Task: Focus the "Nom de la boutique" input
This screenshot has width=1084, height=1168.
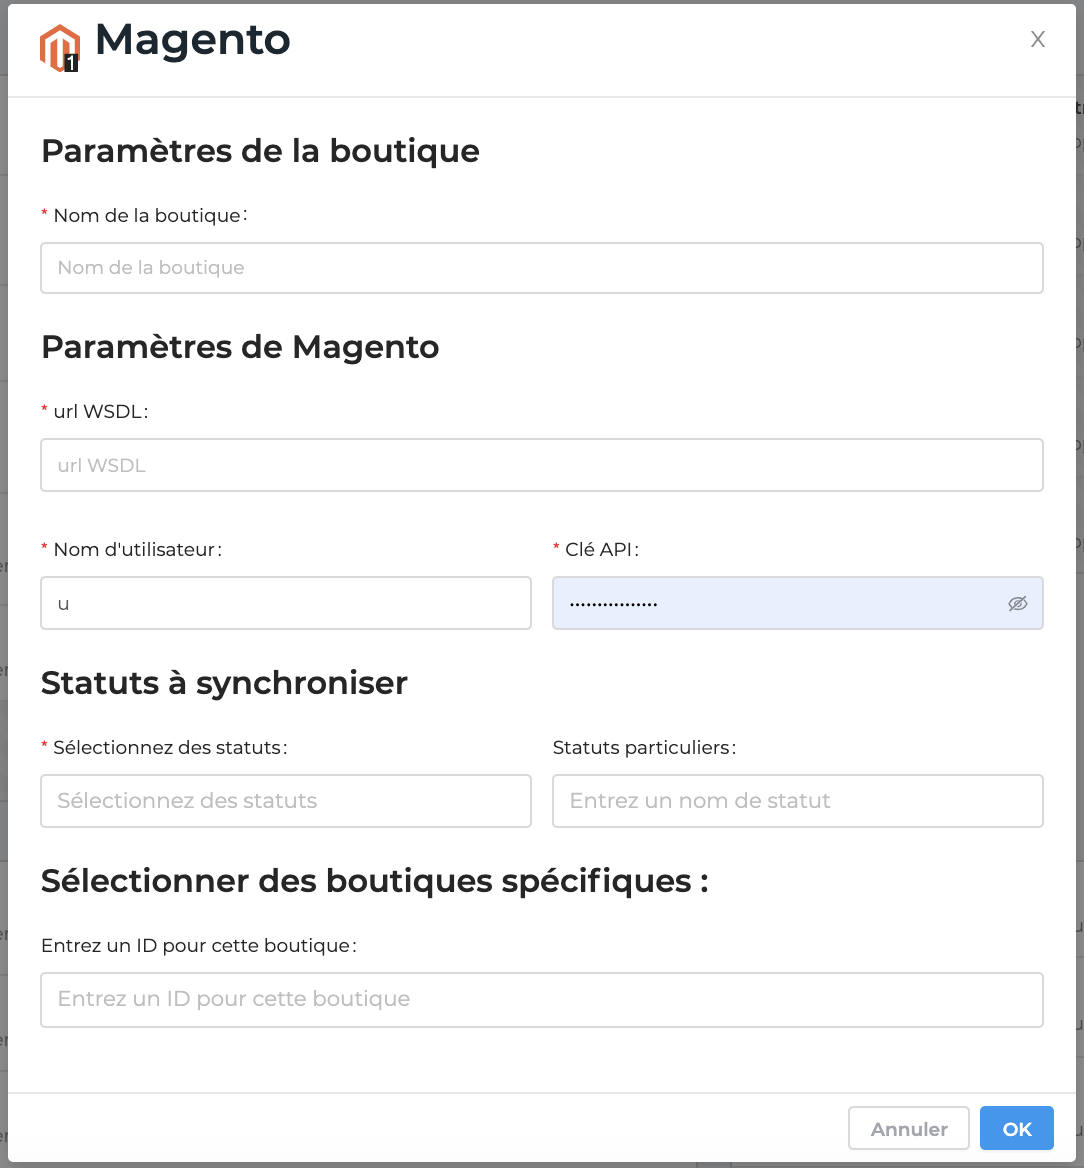Action: click(x=541, y=267)
